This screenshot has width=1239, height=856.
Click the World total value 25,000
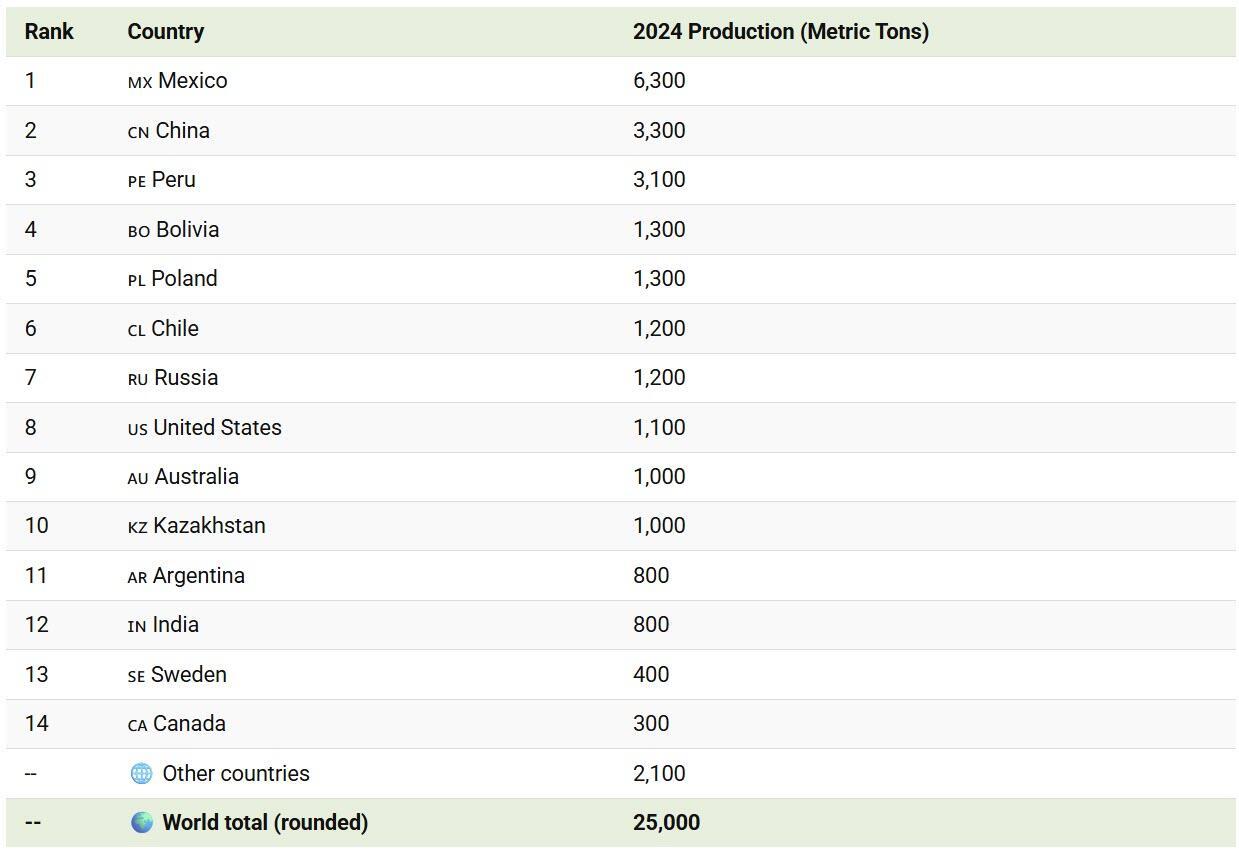tap(666, 822)
